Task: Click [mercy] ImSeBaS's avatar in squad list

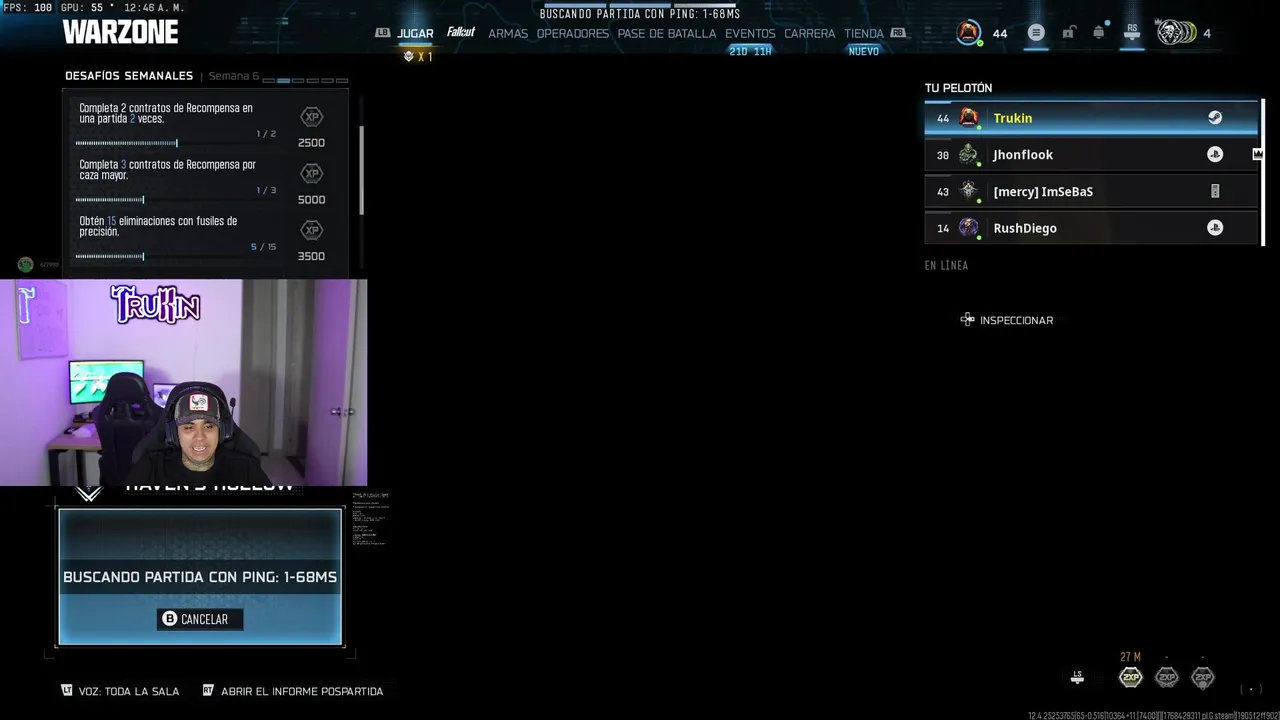Action: (968, 191)
